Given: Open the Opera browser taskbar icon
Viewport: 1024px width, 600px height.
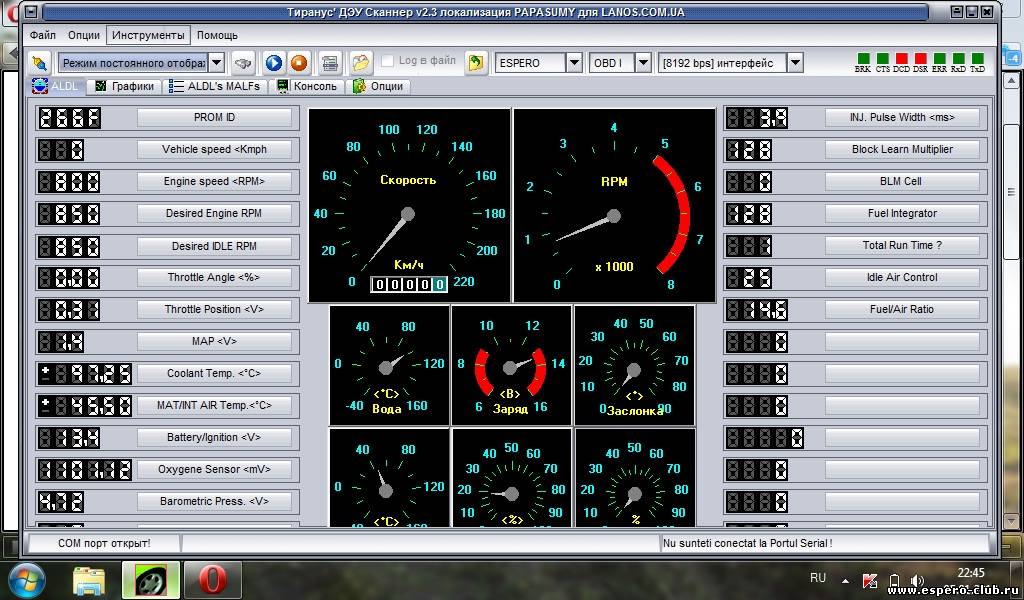Looking at the screenshot, I should pyautogui.click(x=212, y=580).
